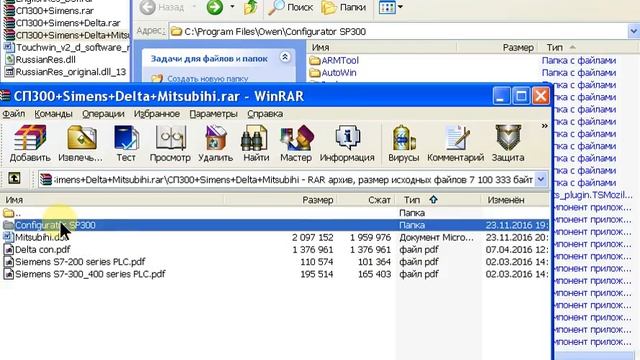
Task: Open the Операции menu
Action: pyautogui.click(x=103, y=114)
